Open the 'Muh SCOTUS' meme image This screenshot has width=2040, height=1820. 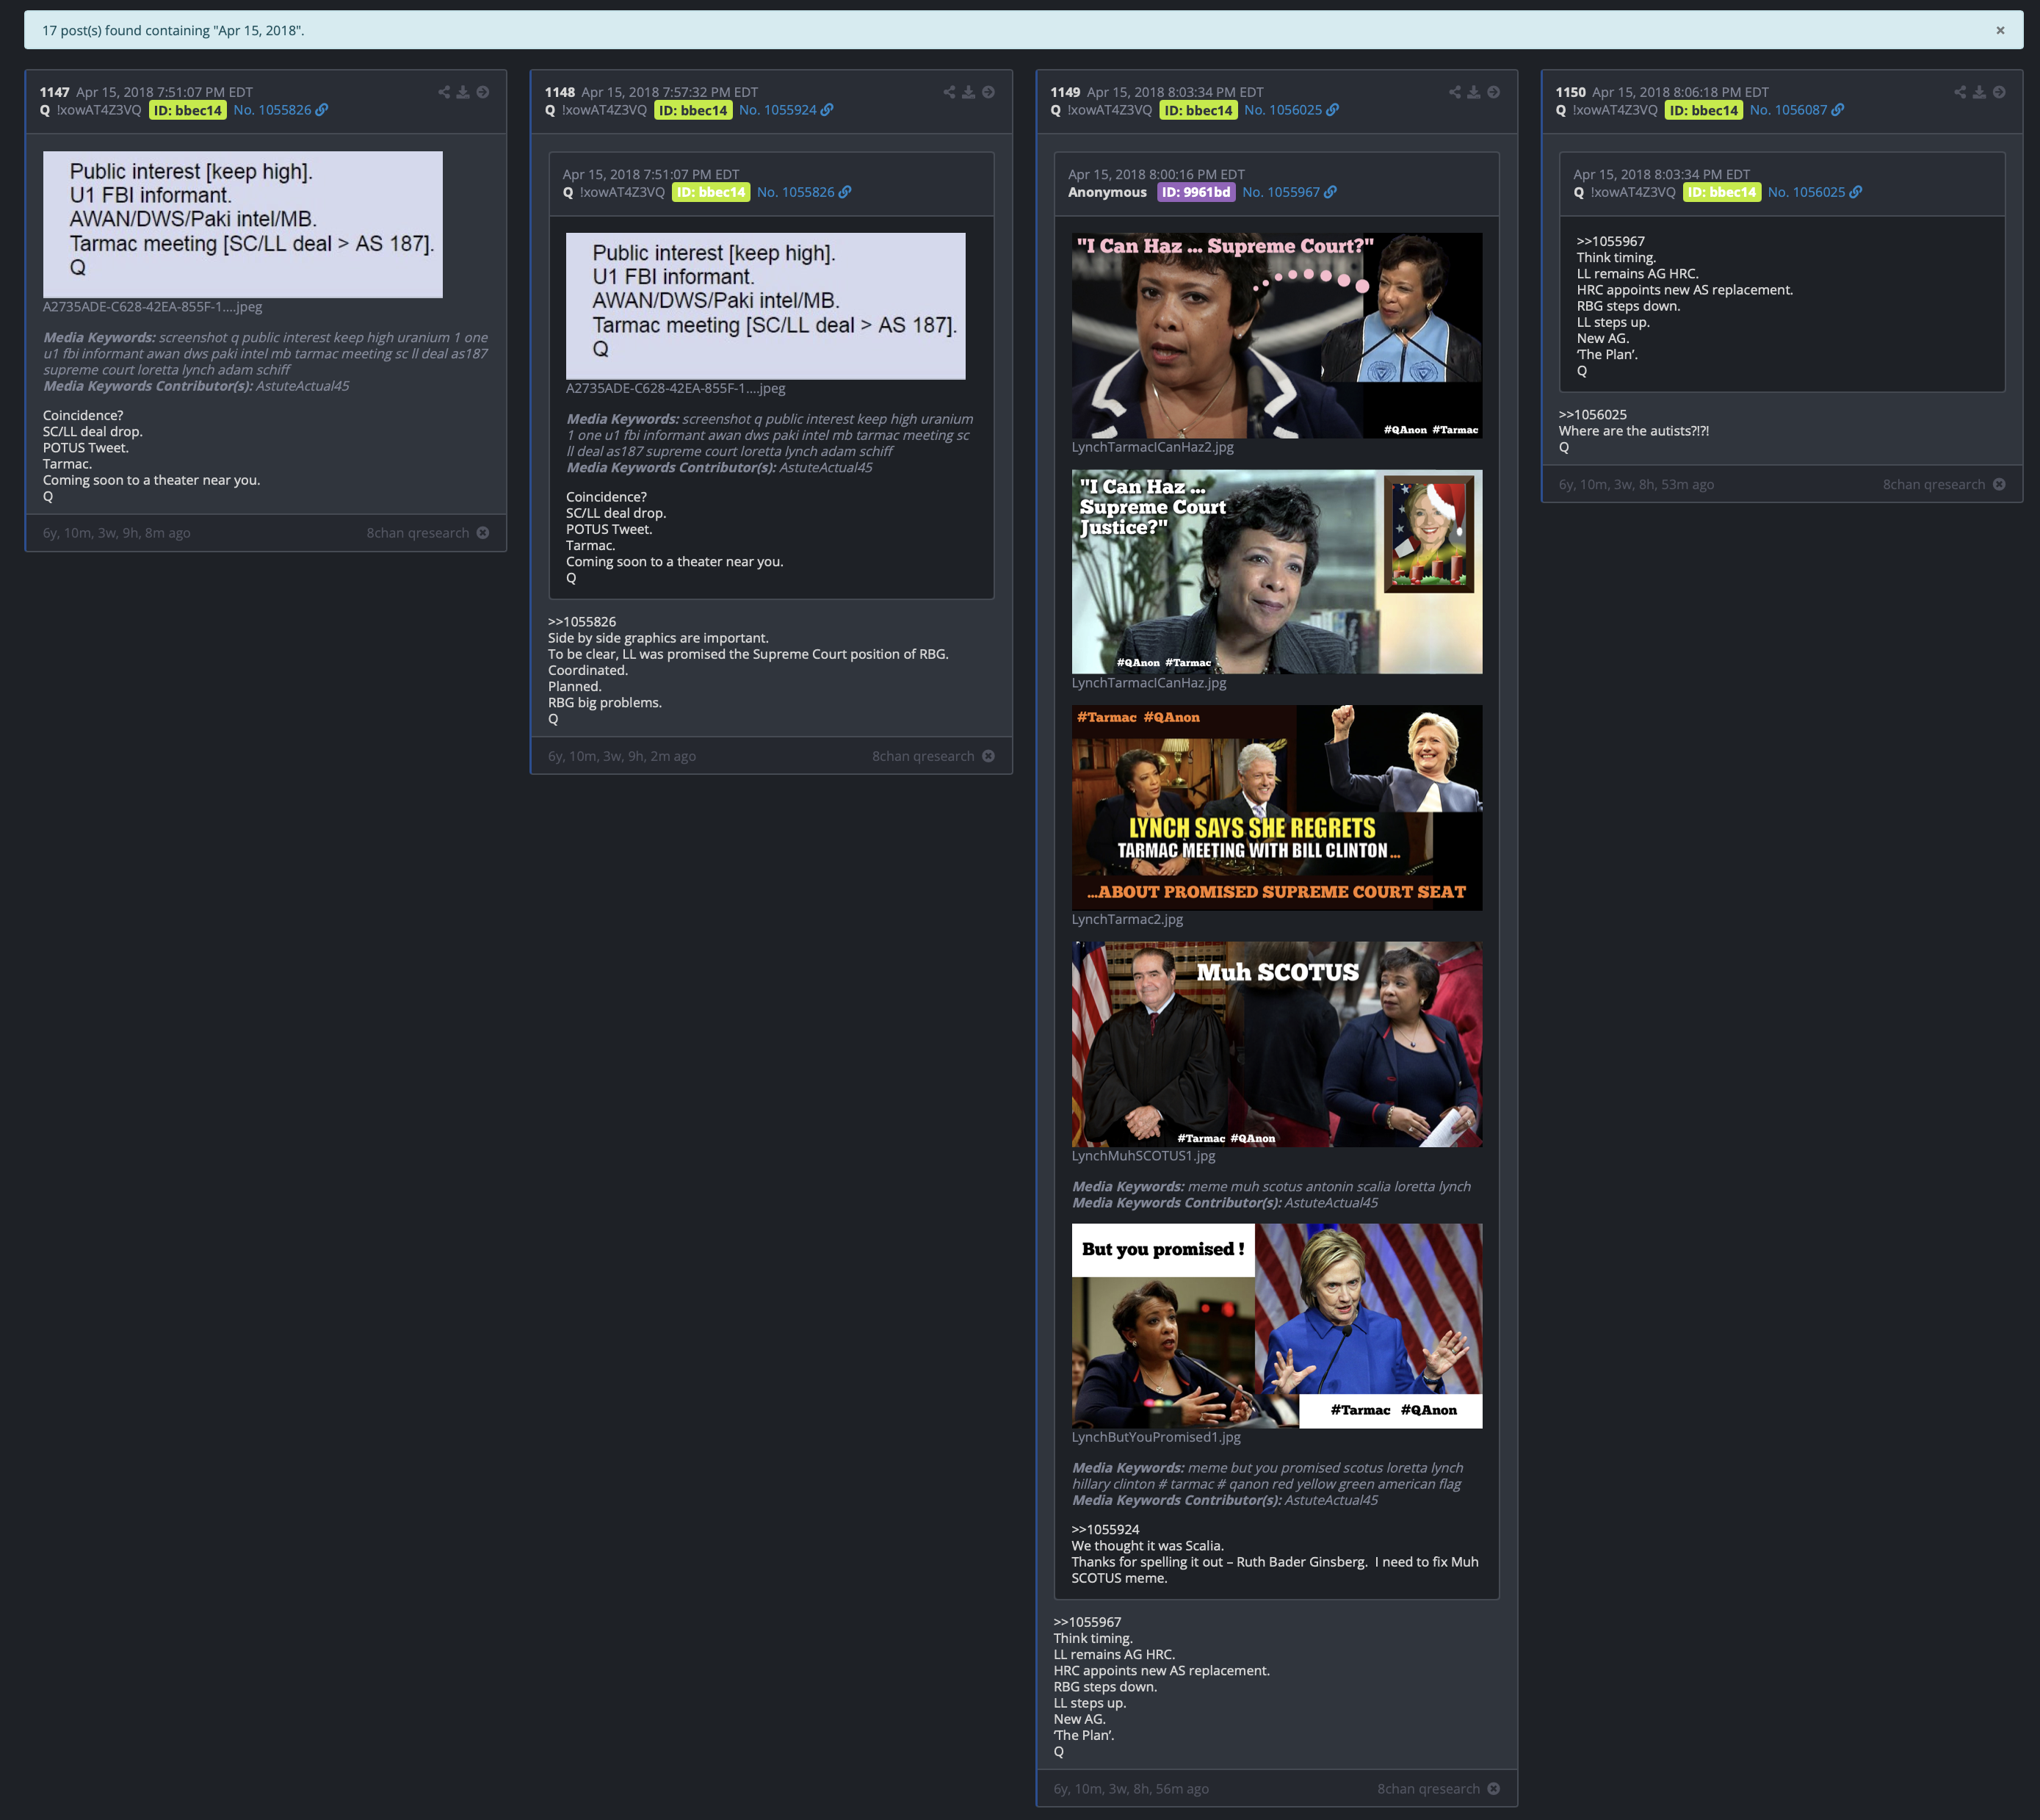point(1277,1044)
